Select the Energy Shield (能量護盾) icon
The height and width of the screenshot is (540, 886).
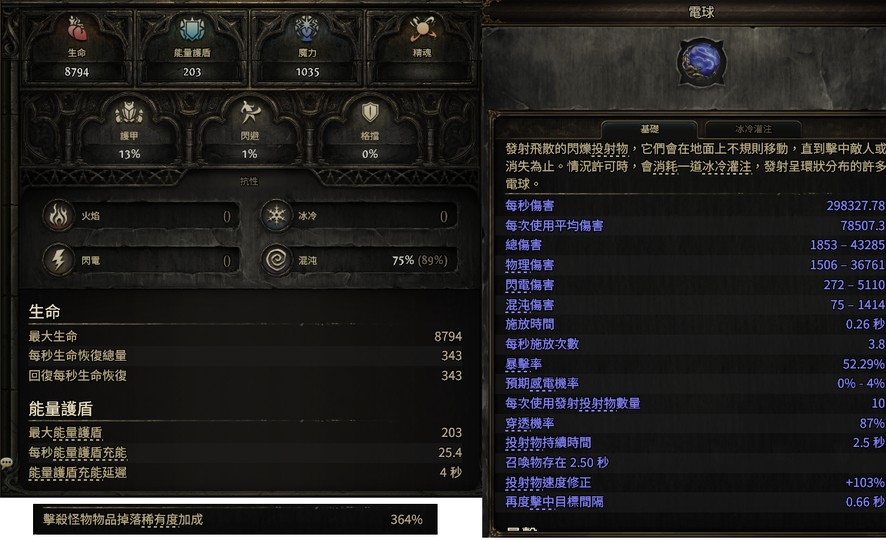click(x=192, y=29)
